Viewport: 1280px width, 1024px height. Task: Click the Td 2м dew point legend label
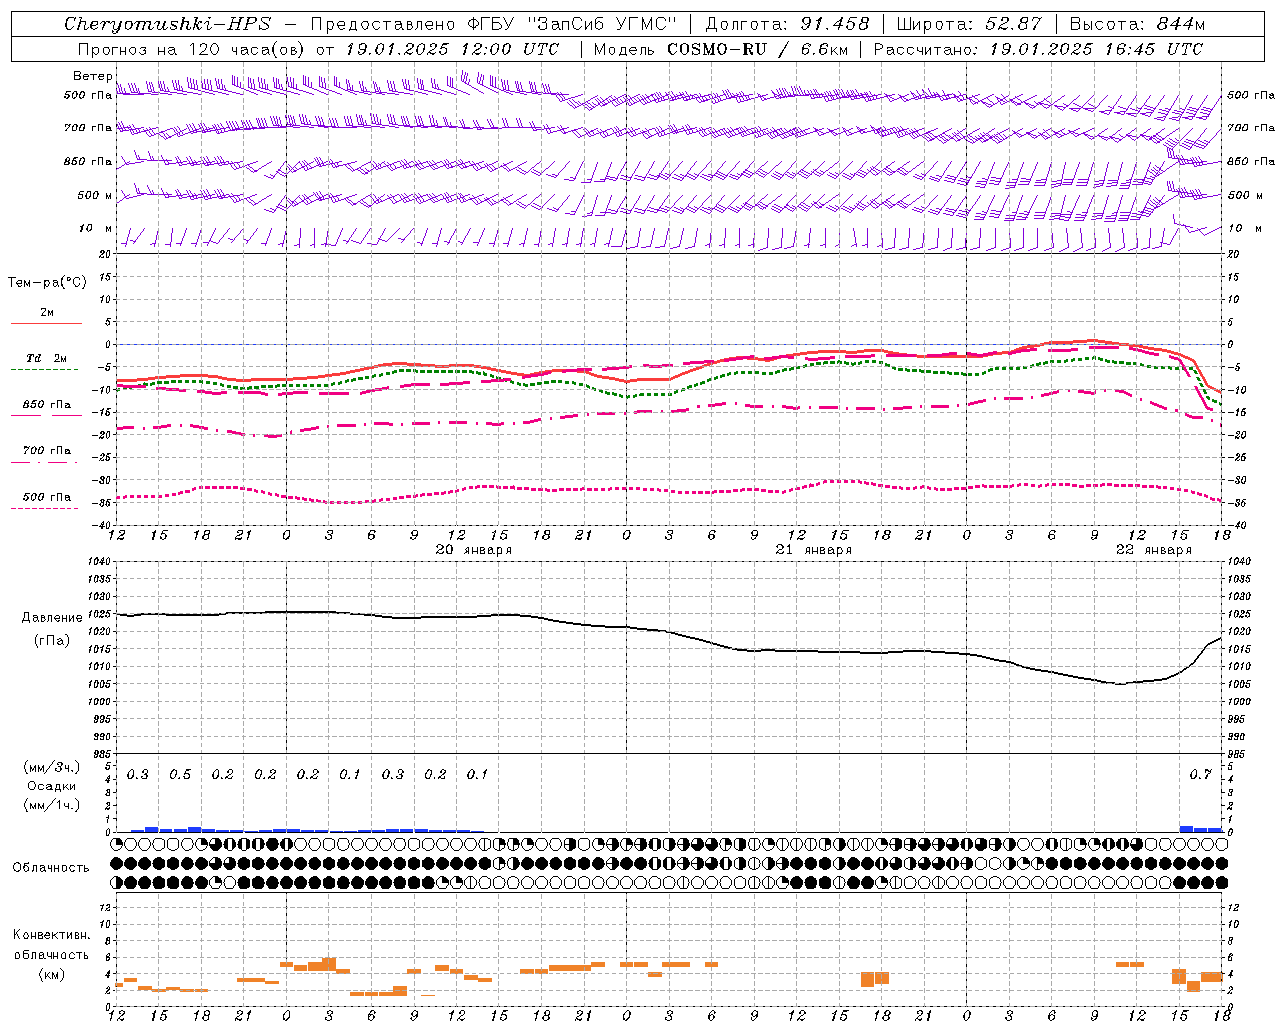[x=47, y=358]
